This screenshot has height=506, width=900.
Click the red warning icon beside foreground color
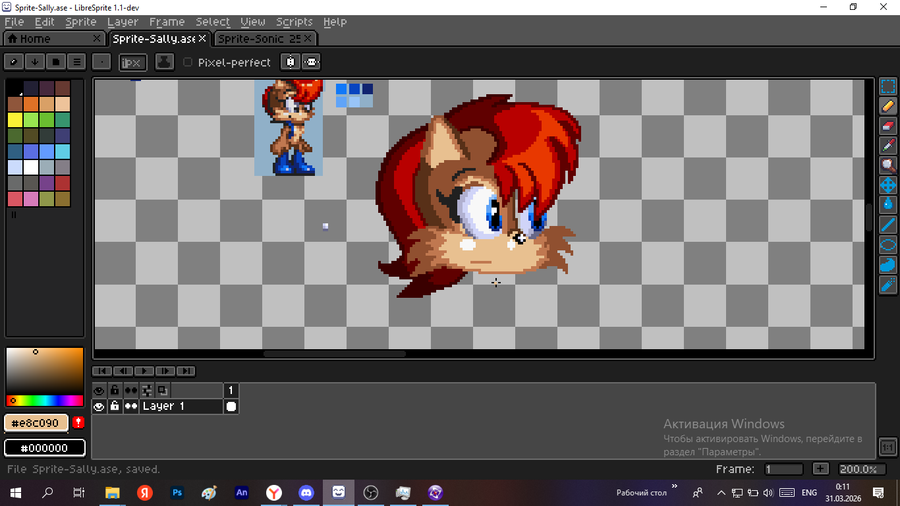tap(78, 423)
